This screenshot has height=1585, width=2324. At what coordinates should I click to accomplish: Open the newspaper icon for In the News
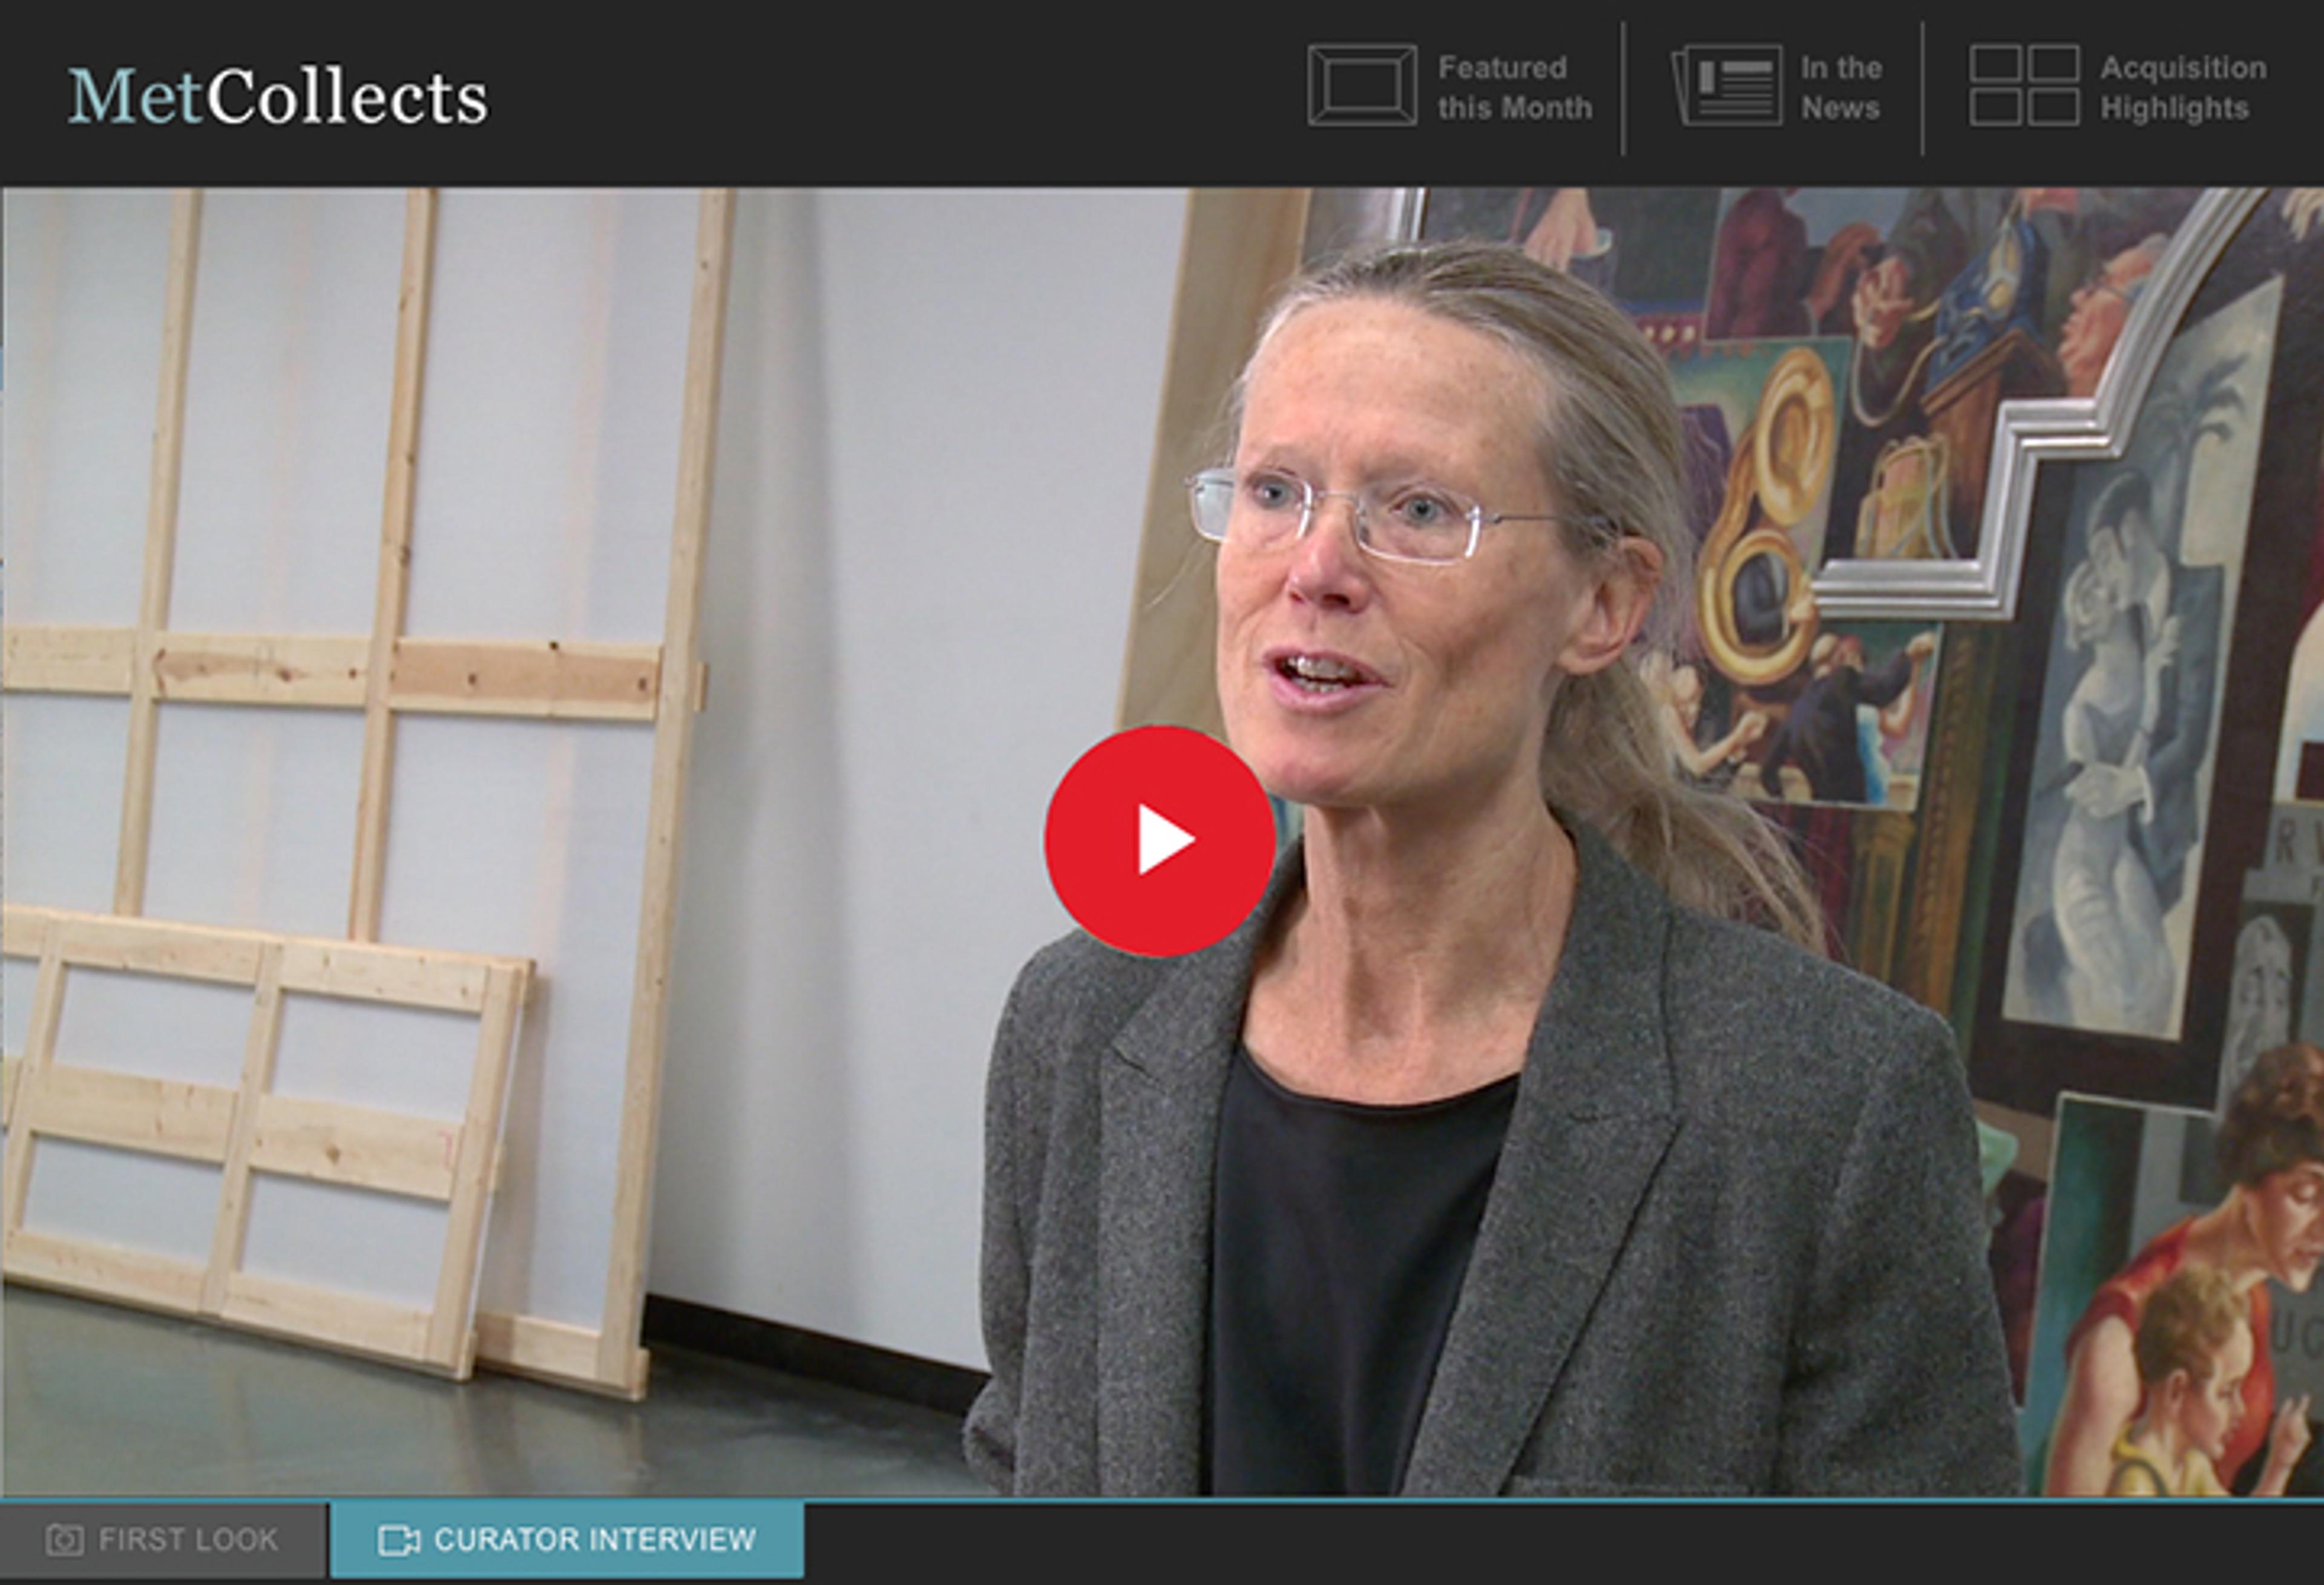1727,85
